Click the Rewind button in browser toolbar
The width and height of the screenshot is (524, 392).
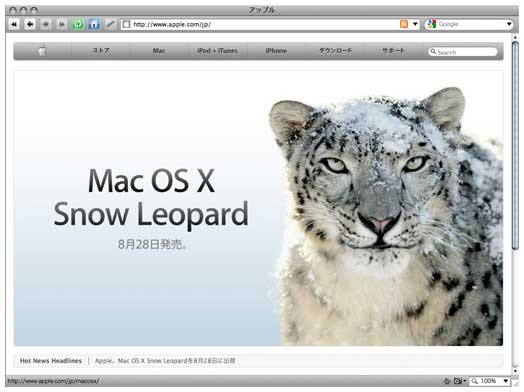coord(14,24)
